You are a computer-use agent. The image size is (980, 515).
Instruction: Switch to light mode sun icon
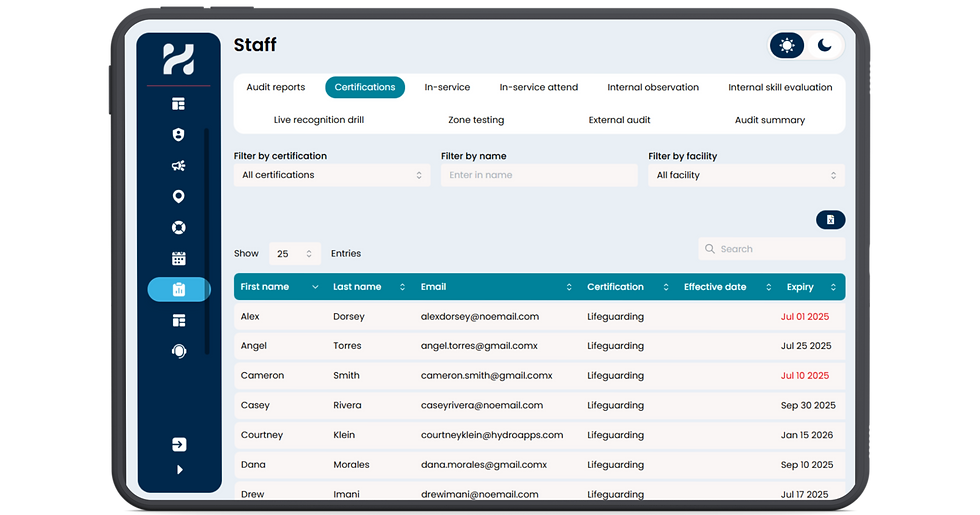787,46
